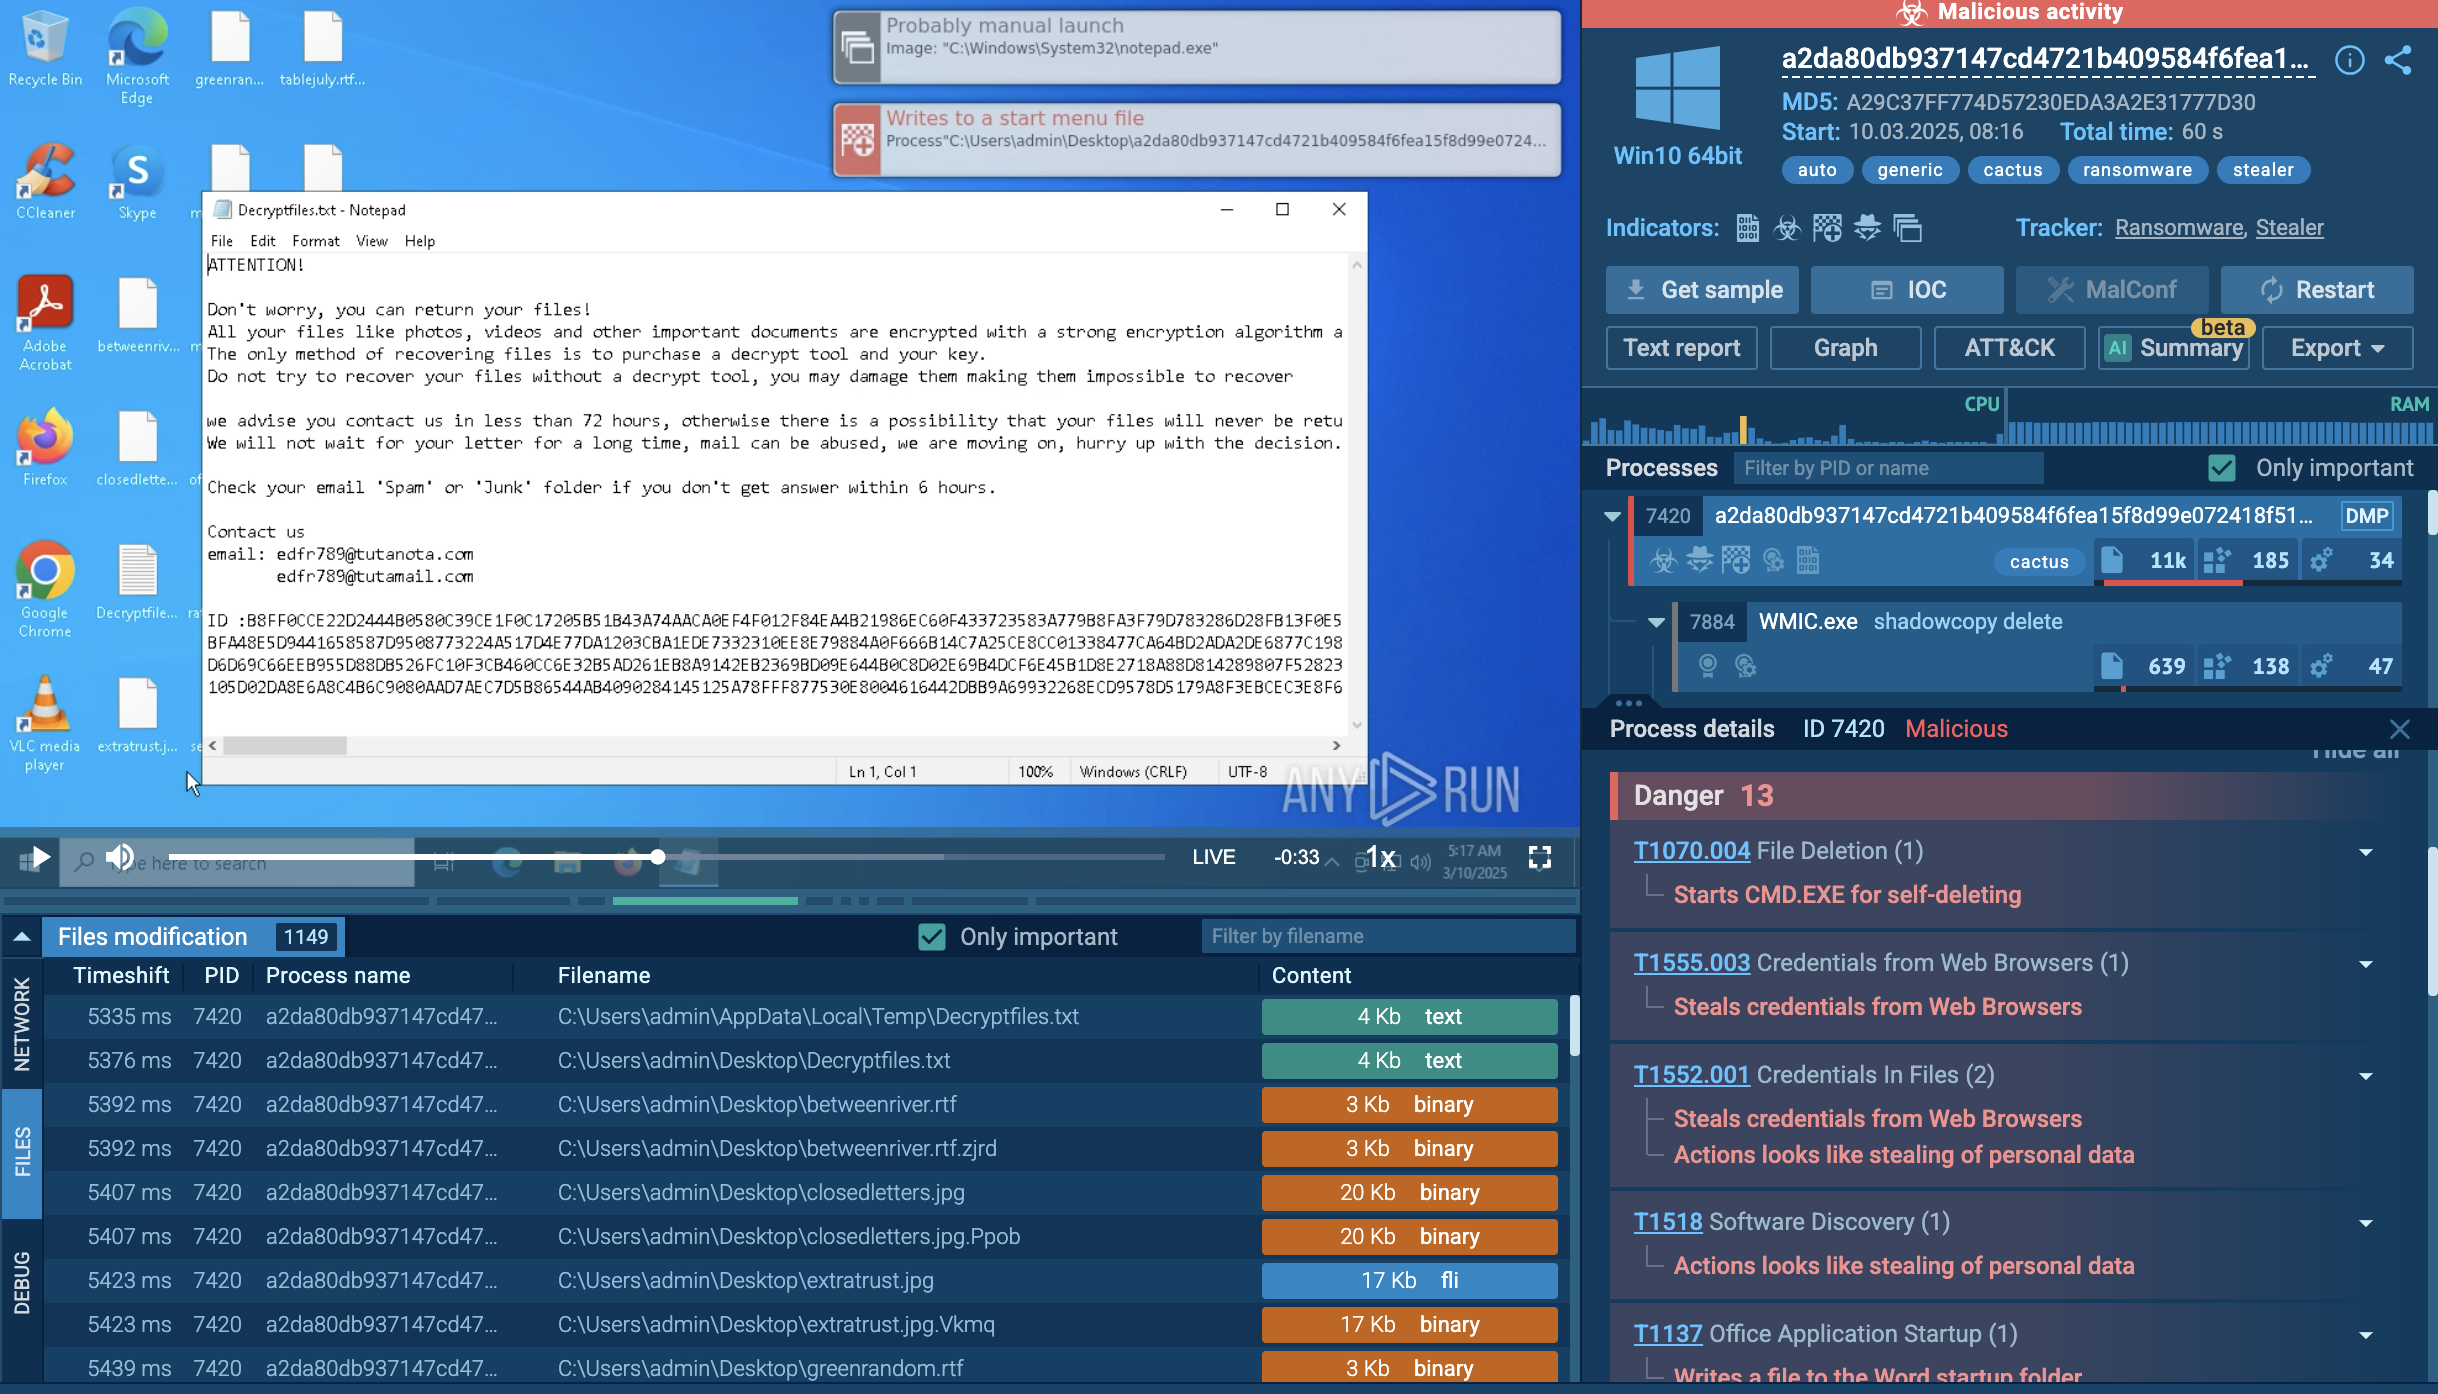Collapse process 7420 tree node
The image size is (2438, 1394).
pyautogui.click(x=1612, y=516)
